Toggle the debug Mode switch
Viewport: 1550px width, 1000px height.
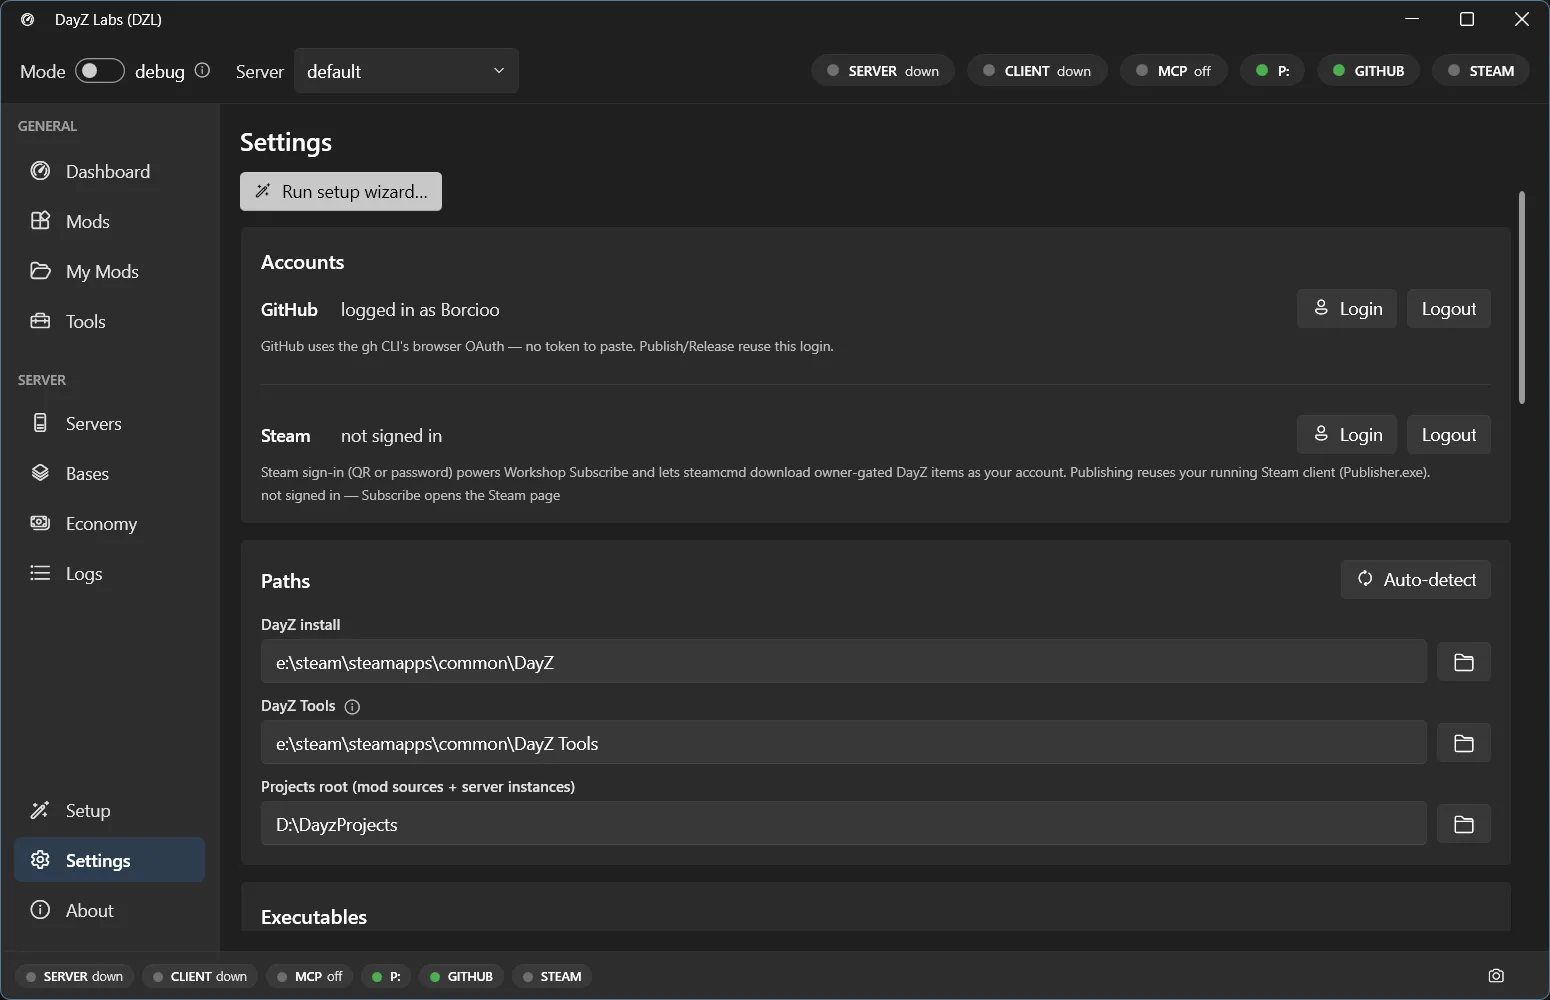pyautogui.click(x=100, y=71)
